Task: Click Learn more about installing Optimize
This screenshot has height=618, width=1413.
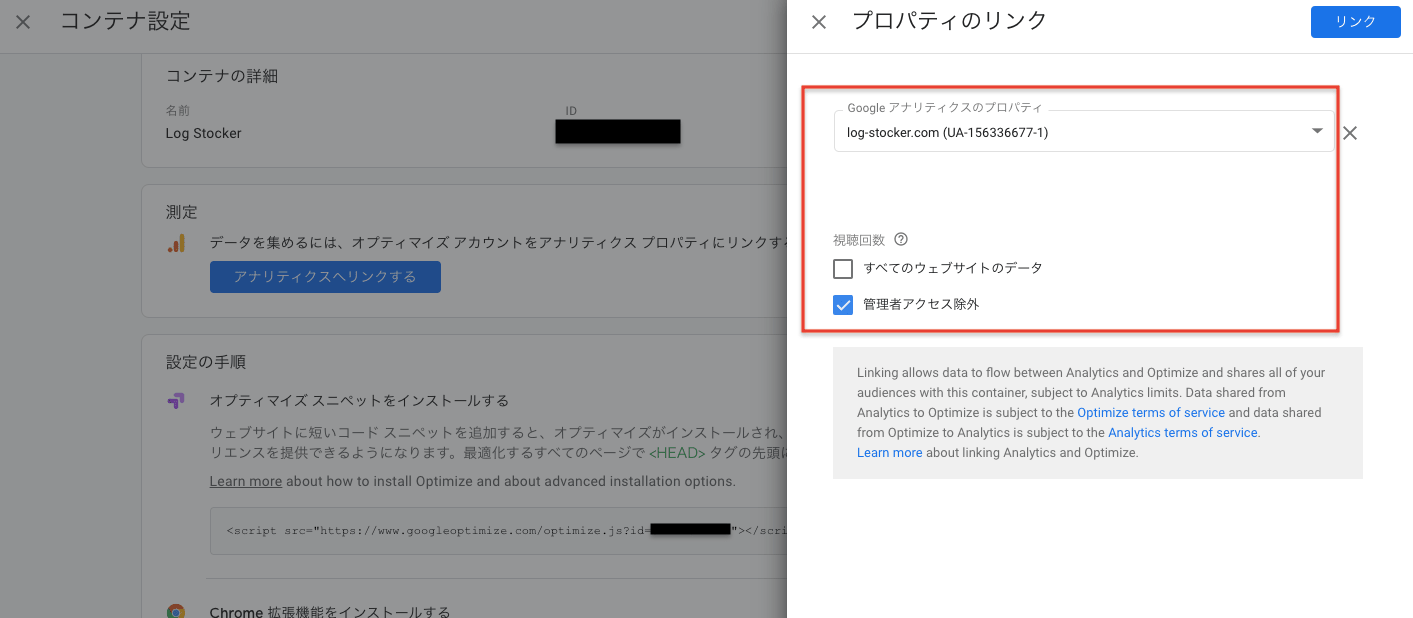Action: [246, 481]
